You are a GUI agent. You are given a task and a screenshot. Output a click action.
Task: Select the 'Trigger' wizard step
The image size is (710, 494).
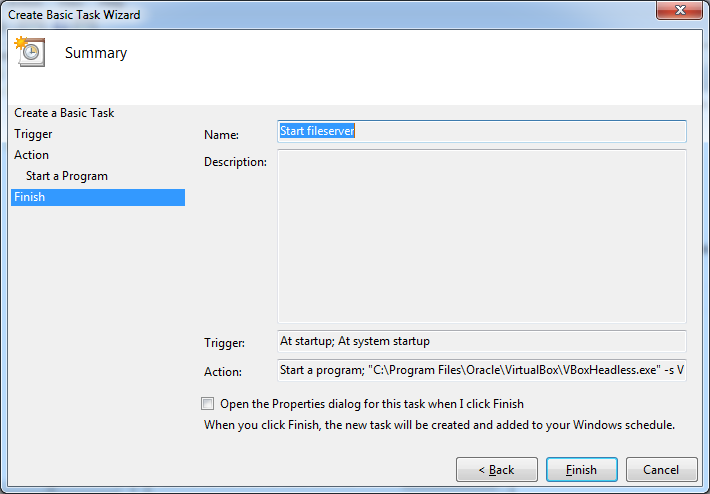[33, 134]
